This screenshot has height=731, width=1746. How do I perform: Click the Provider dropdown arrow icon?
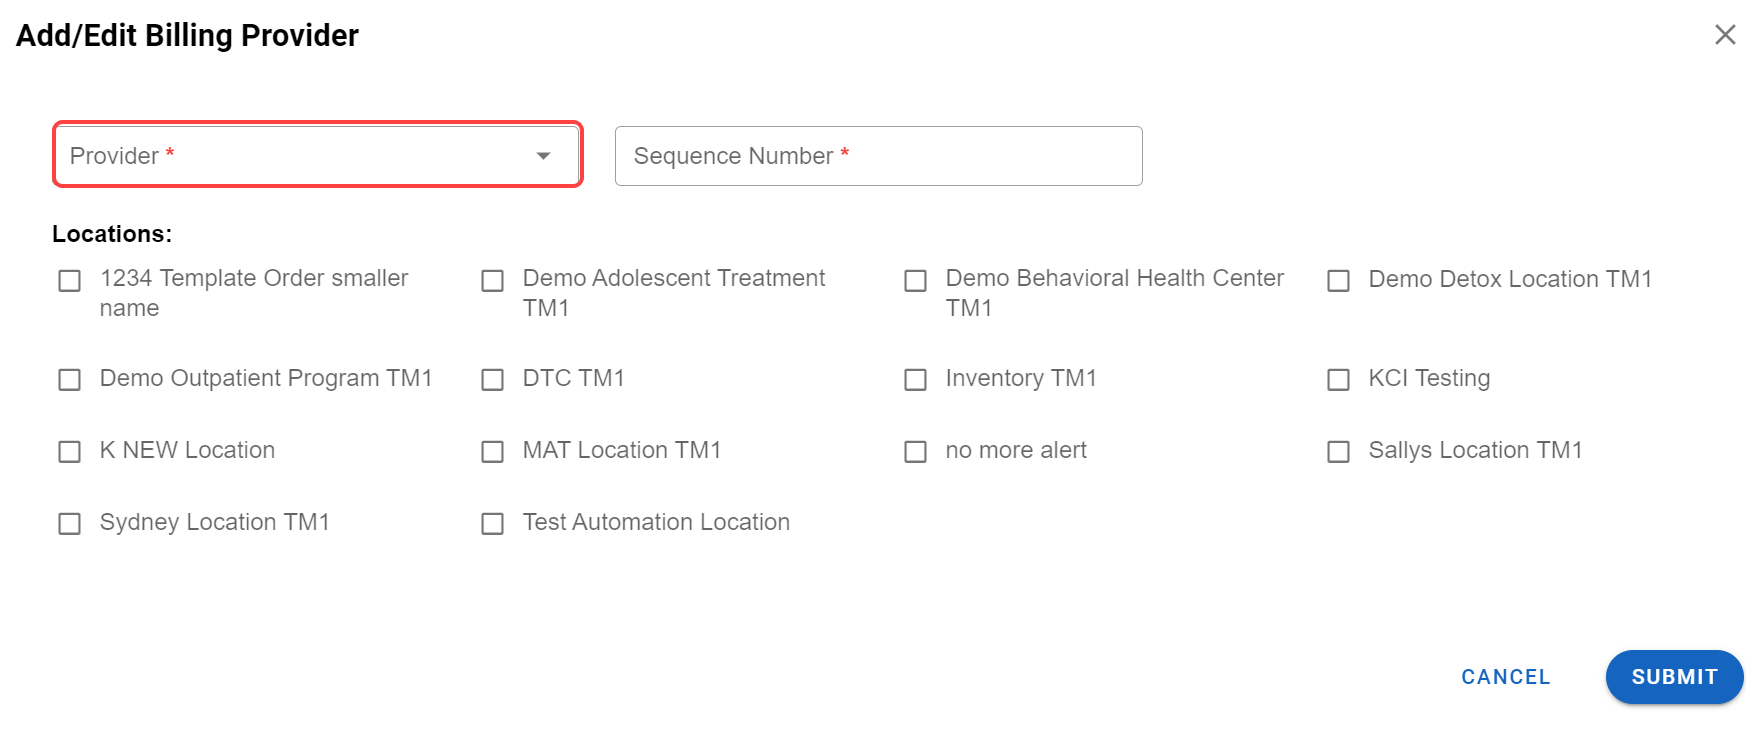(x=543, y=156)
